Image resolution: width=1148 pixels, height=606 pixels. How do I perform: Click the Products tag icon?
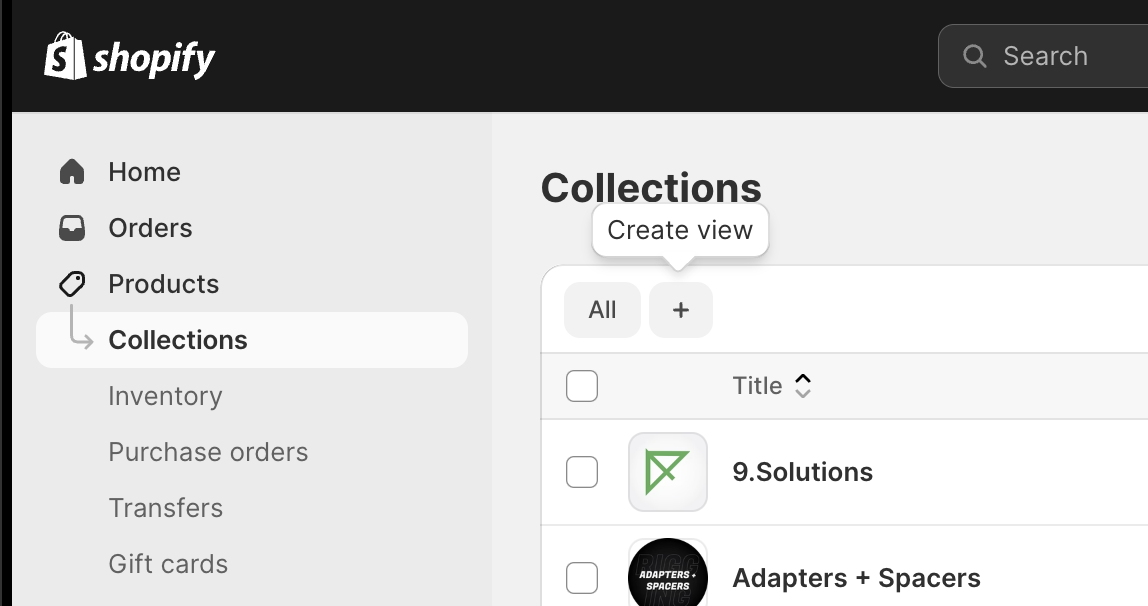[72, 284]
